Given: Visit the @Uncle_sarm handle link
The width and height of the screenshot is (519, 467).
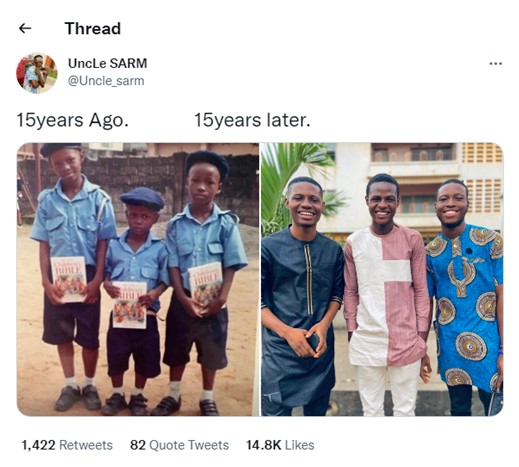Looking at the screenshot, I should pyautogui.click(x=106, y=81).
